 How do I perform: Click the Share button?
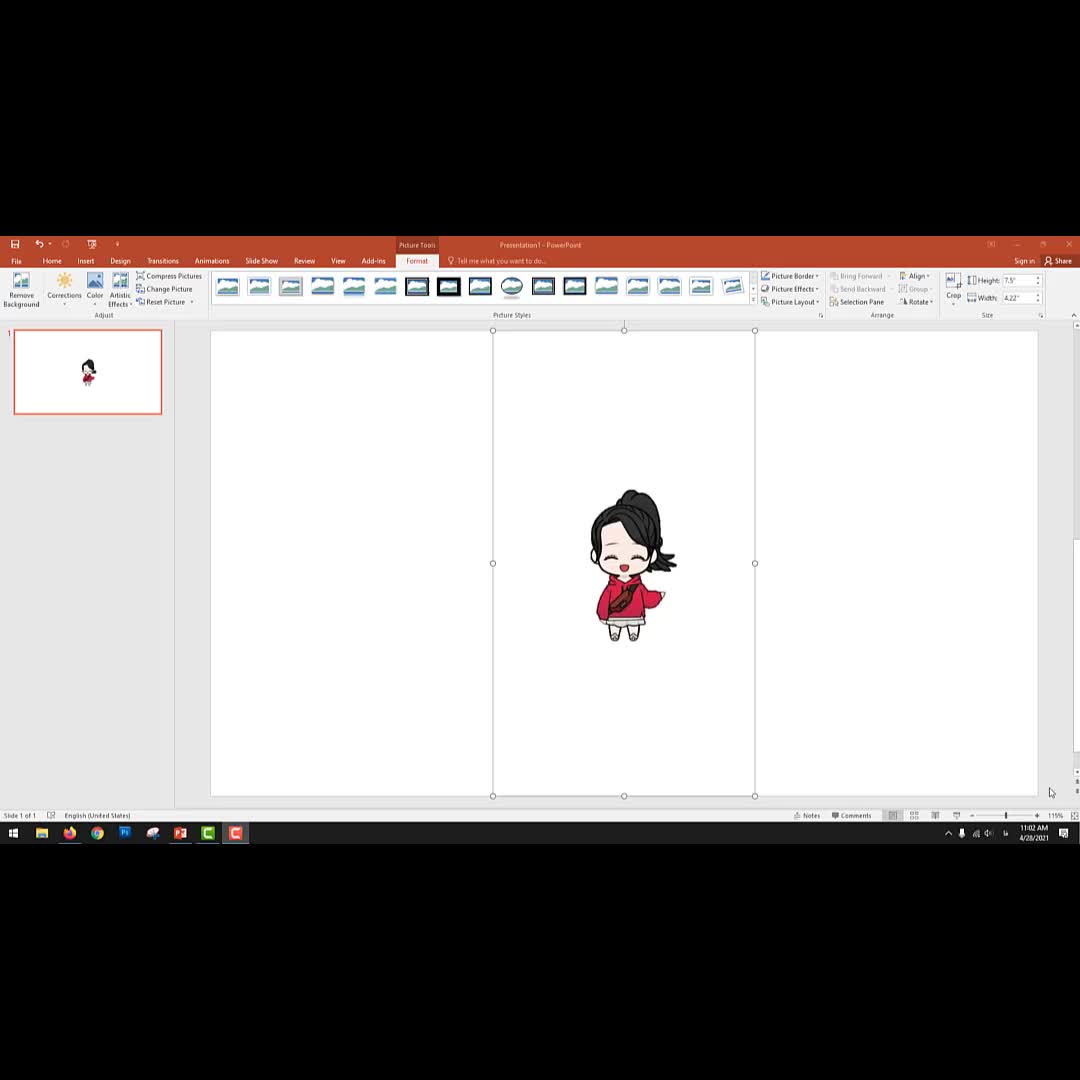(1058, 261)
